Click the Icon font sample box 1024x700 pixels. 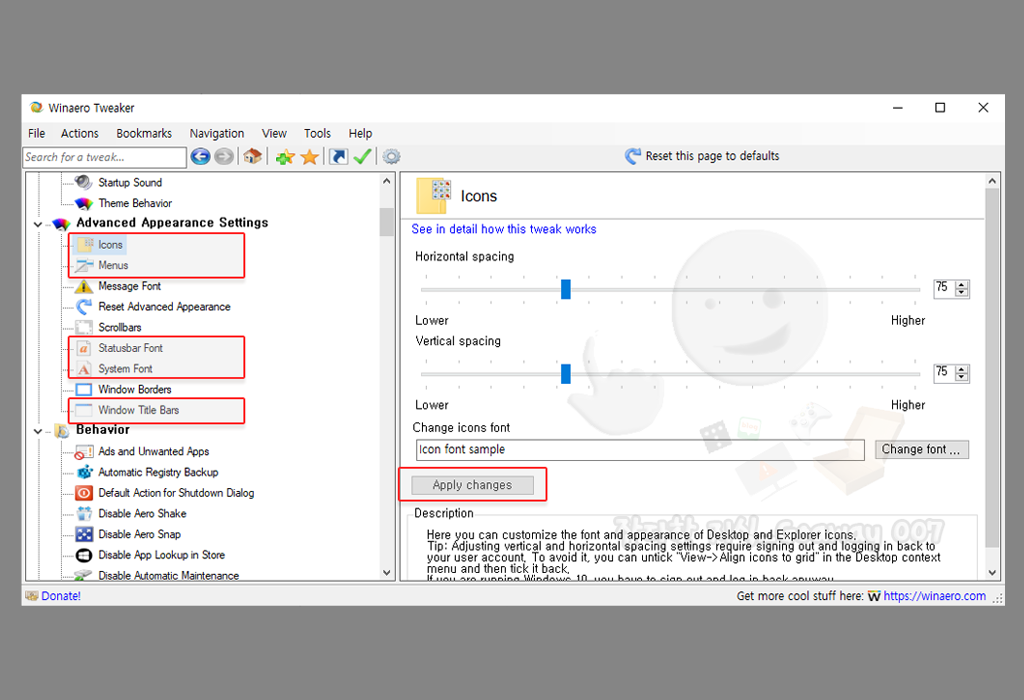click(640, 449)
